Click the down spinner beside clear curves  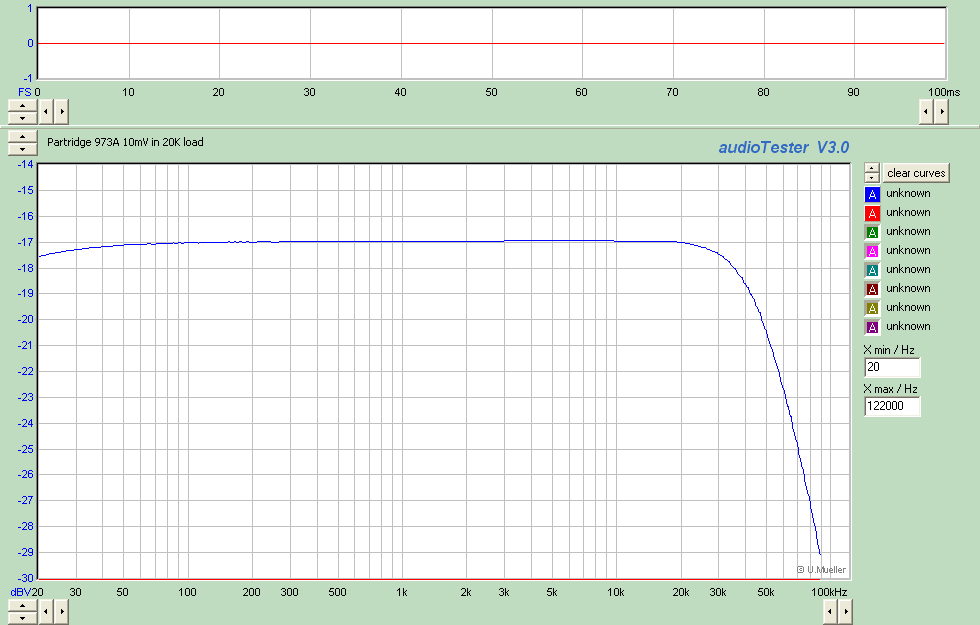(x=872, y=178)
